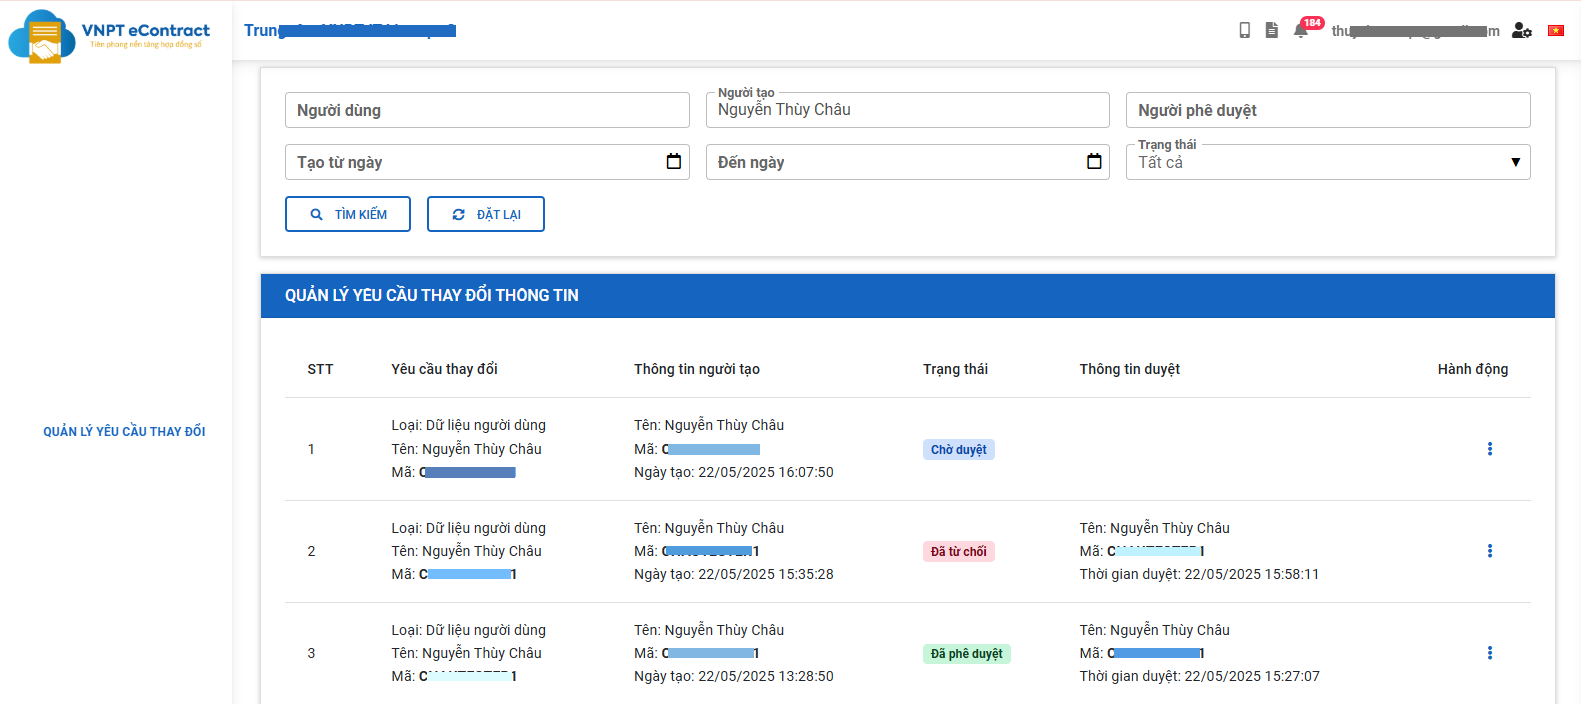Select Quản lý yêu cầu thay đổi menu
Image resolution: width=1581 pixels, height=704 pixels.
[x=124, y=432]
